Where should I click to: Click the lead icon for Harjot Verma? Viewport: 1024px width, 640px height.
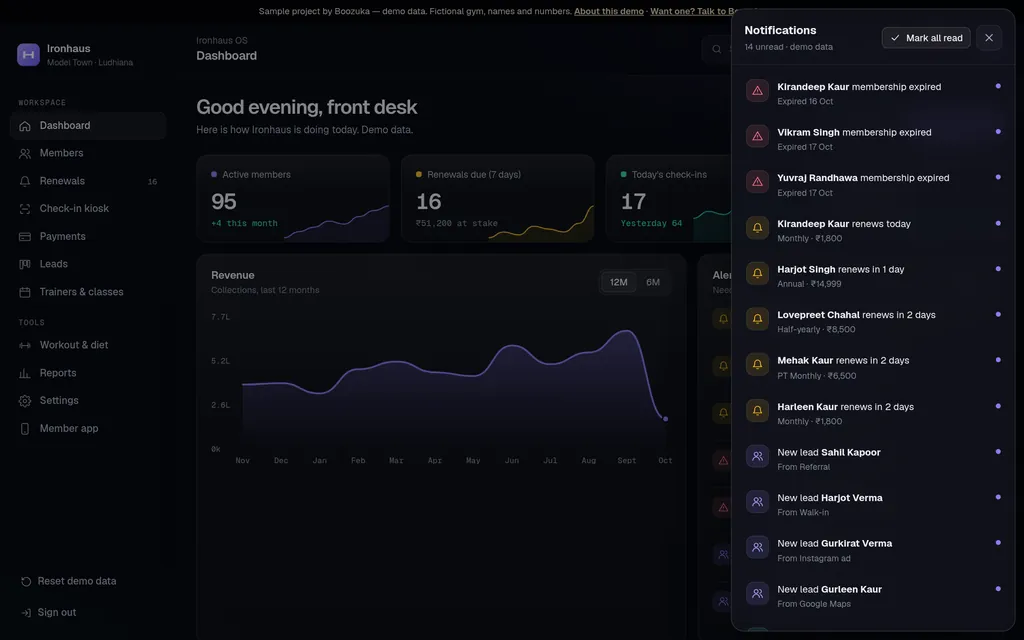click(758, 502)
